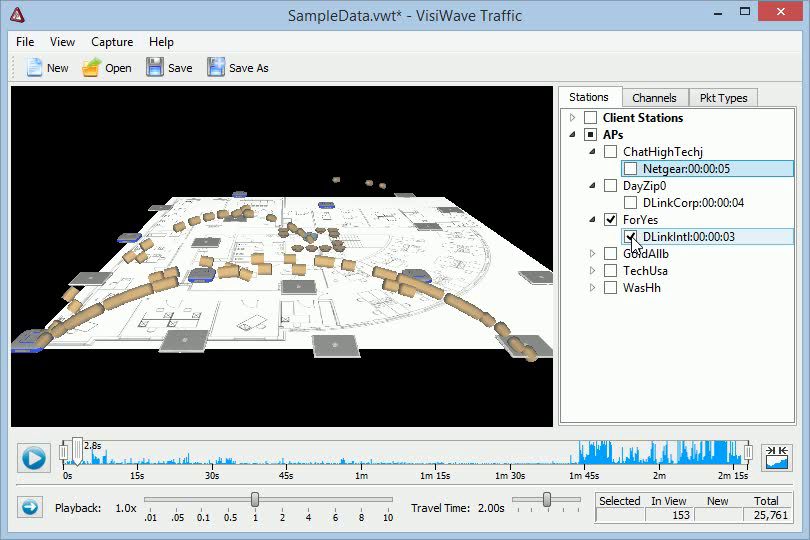
Task: Click the 3D floor plan view
Action: [x=282, y=256]
